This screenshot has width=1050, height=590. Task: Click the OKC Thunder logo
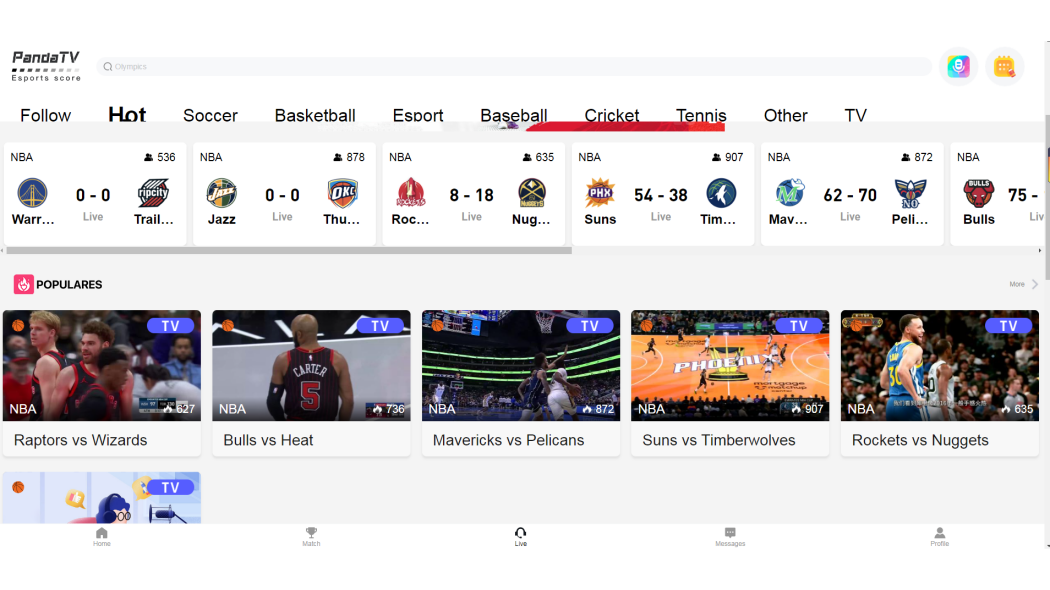pyautogui.click(x=342, y=194)
